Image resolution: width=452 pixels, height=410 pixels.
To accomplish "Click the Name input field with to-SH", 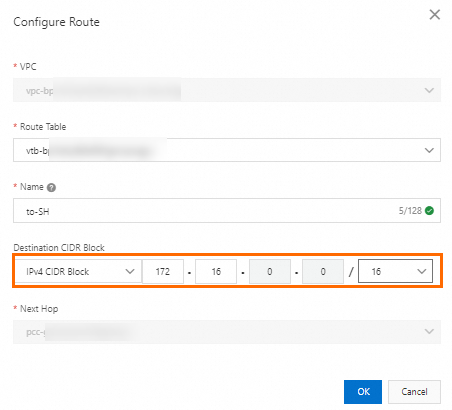I will pyautogui.click(x=227, y=211).
